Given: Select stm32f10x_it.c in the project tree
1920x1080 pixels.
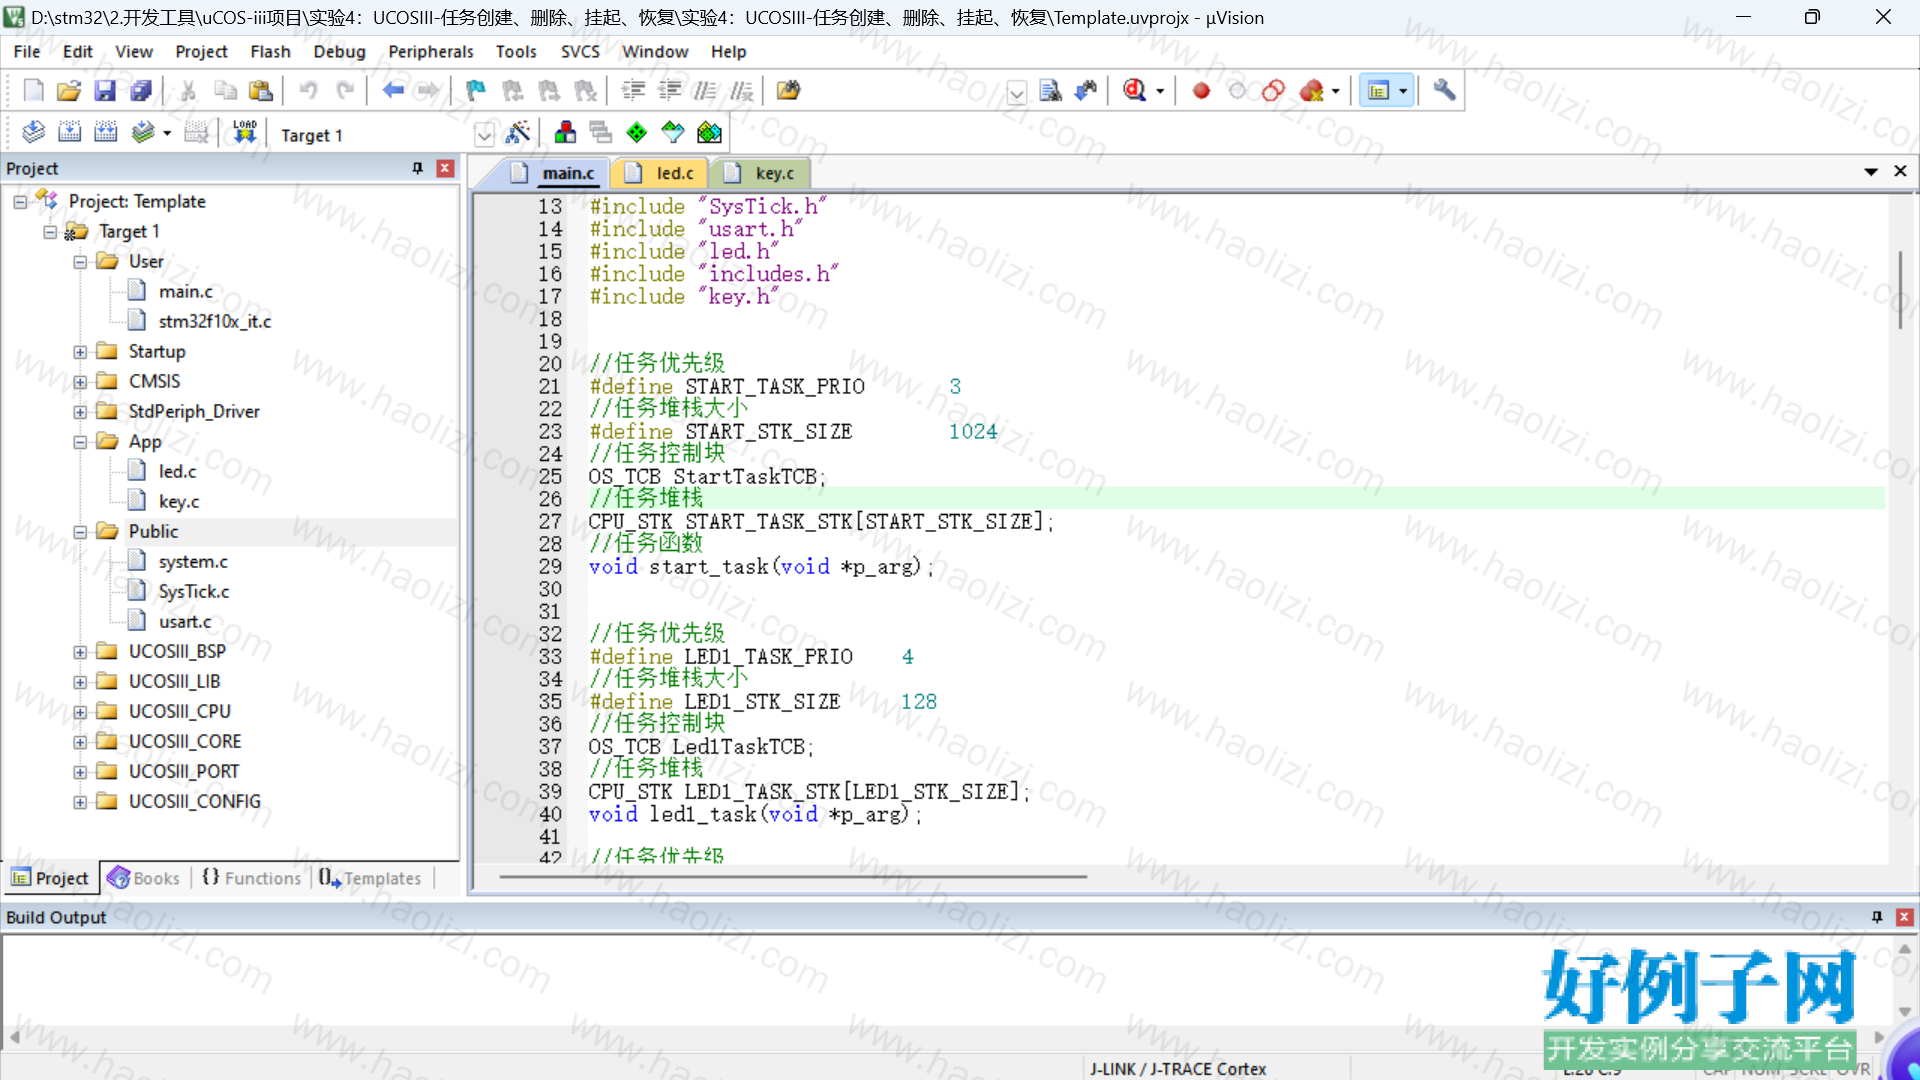Looking at the screenshot, I should (x=214, y=321).
